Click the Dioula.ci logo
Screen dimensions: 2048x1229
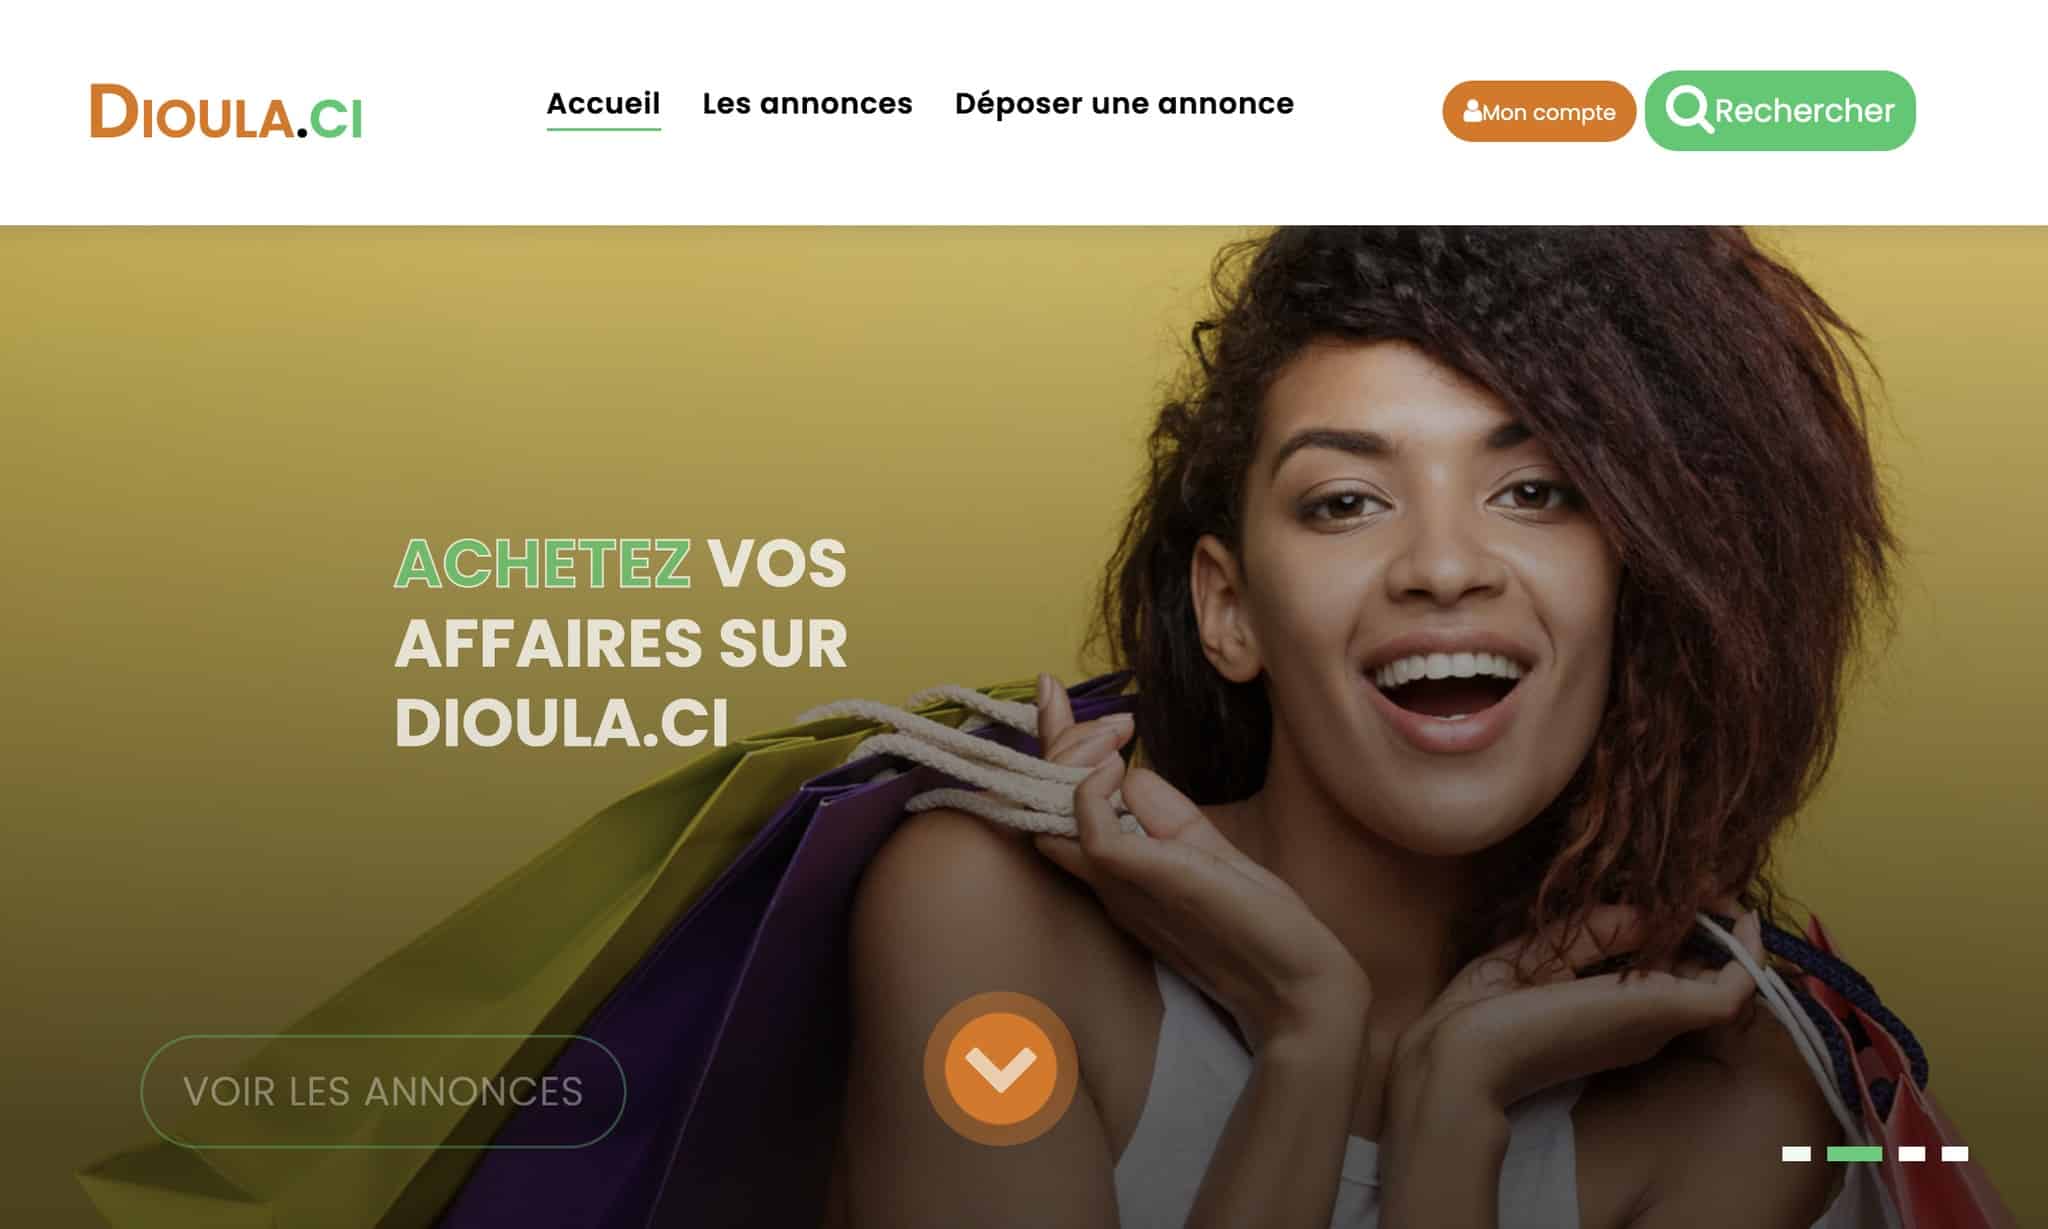tap(226, 112)
